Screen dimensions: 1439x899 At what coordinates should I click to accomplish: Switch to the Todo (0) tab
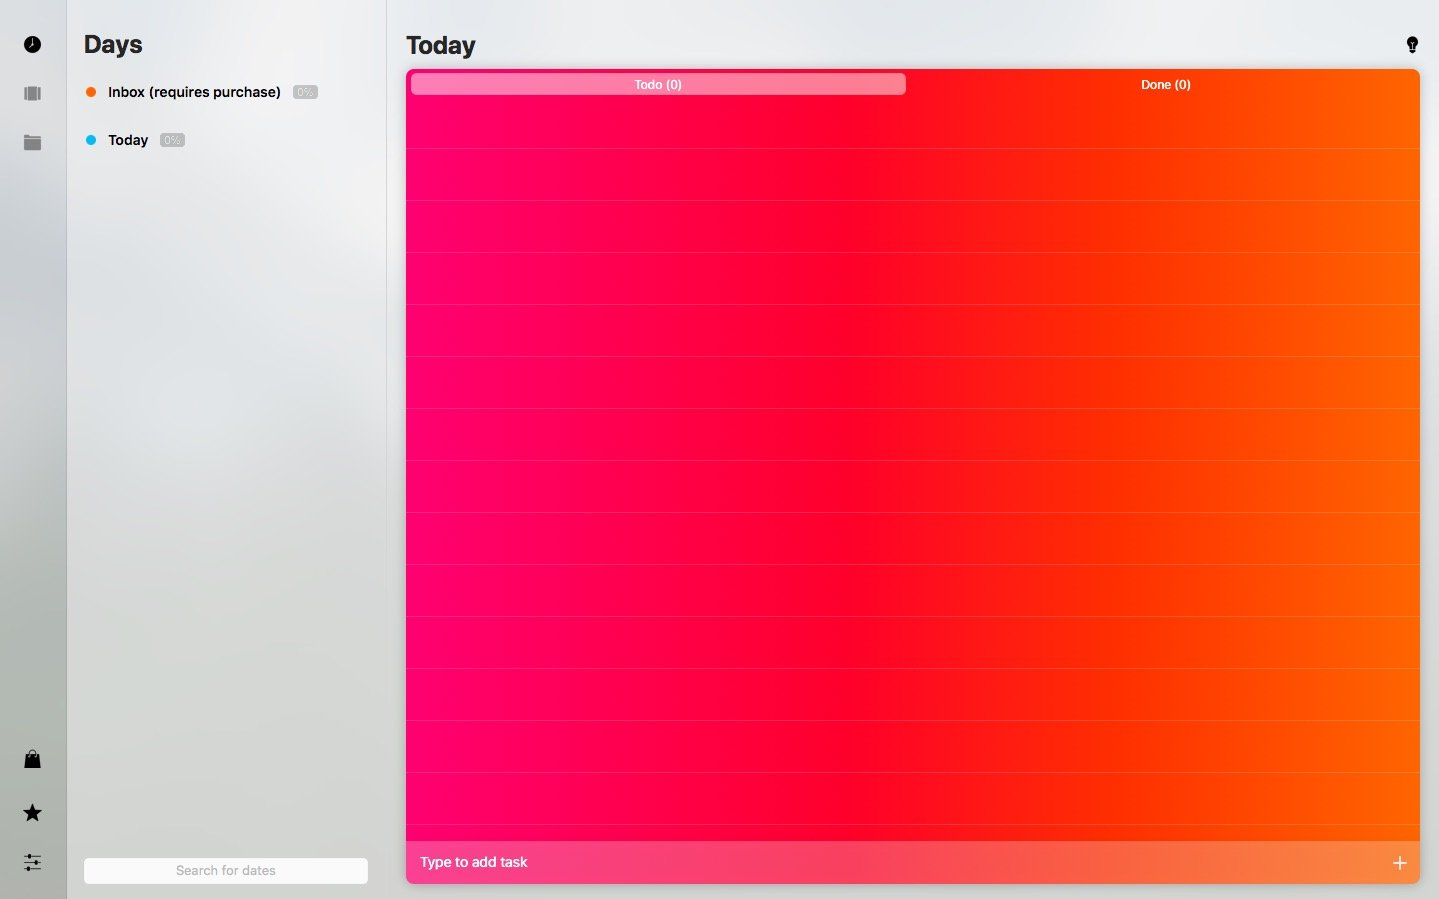tap(658, 85)
